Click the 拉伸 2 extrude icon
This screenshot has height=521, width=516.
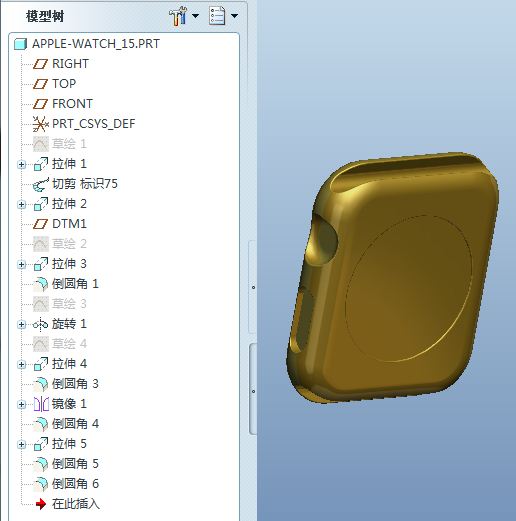[41, 204]
